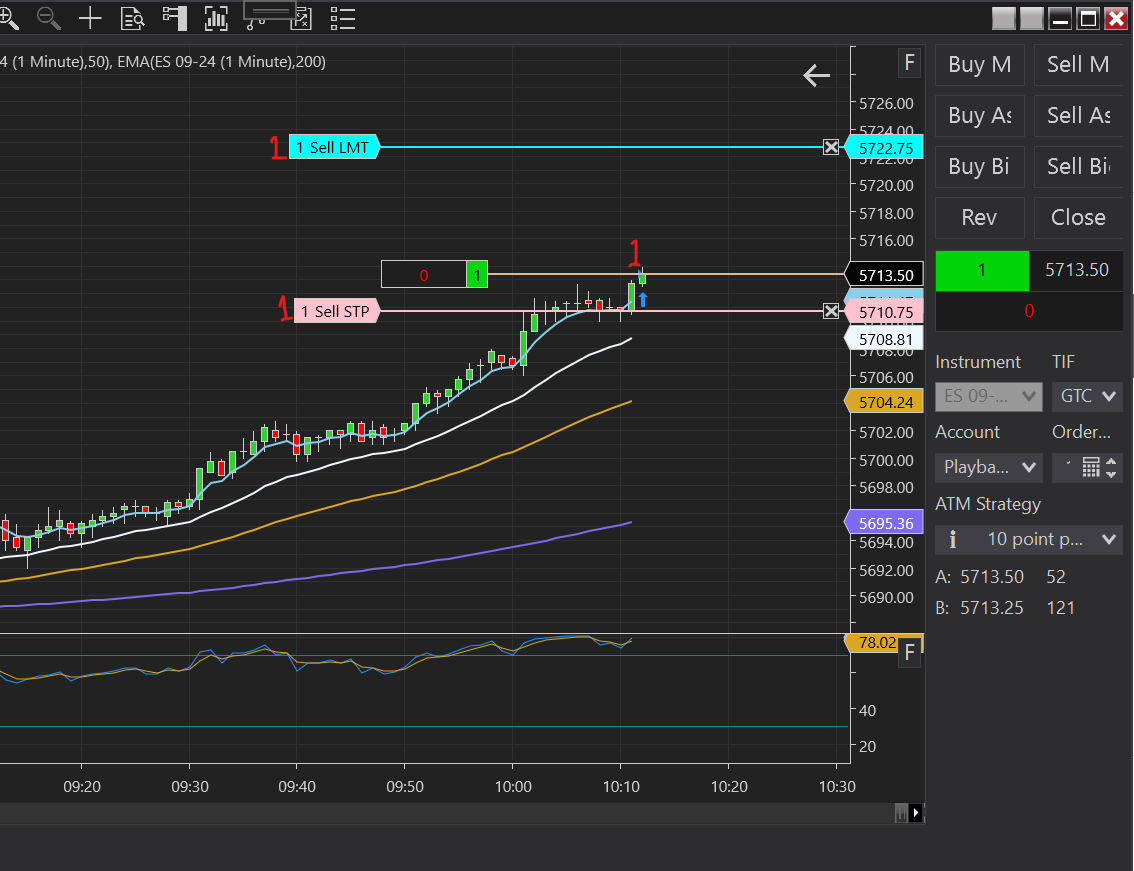Open the order quantity calculator icon
The width and height of the screenshot is (1134, 871).
click(1091, 467)
